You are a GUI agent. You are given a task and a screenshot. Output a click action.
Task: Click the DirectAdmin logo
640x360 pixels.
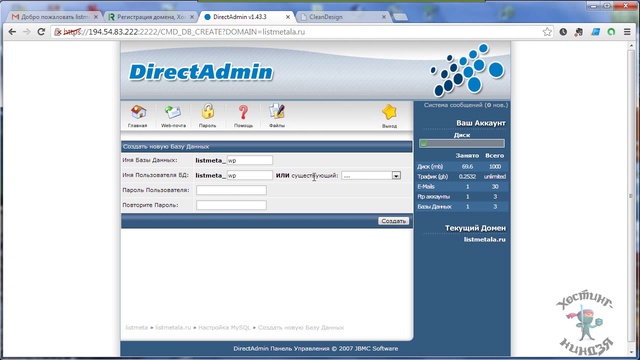201,72
